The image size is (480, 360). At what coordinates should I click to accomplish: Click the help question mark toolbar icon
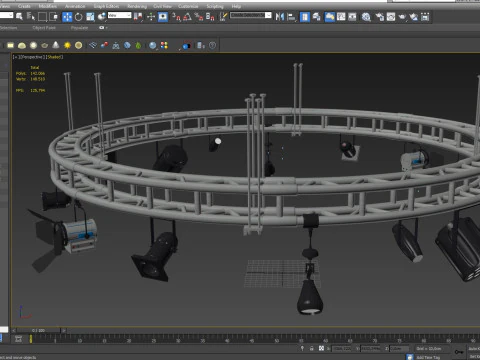212,45
